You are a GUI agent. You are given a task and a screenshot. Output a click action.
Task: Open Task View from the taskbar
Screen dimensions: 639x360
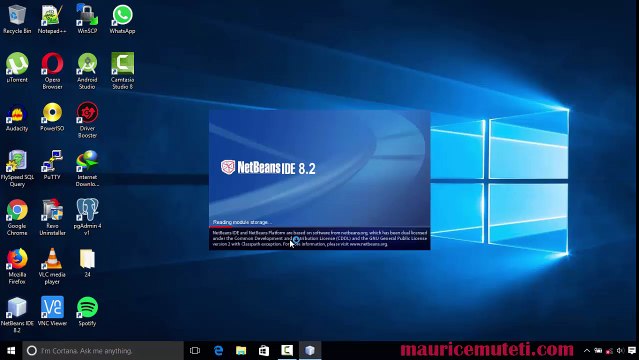coord(195,351)
